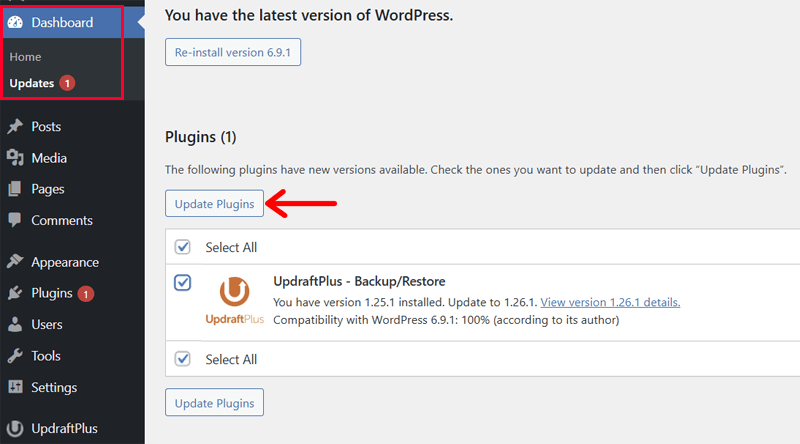Open the Dashboard menu
Image resolution: width=800 pixels, height=444 pixels.
coord(62,22)
